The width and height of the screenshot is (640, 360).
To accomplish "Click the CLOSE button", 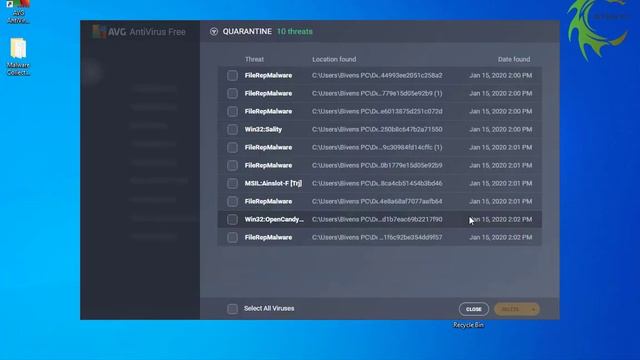I will tap(473, 309).
